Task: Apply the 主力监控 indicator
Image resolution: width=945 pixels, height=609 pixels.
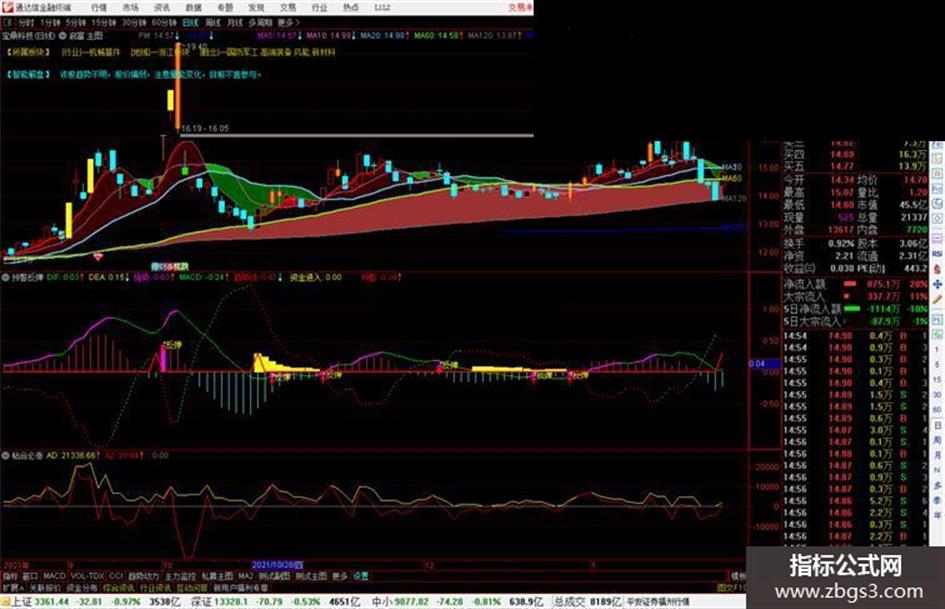Action: point(180,576)
